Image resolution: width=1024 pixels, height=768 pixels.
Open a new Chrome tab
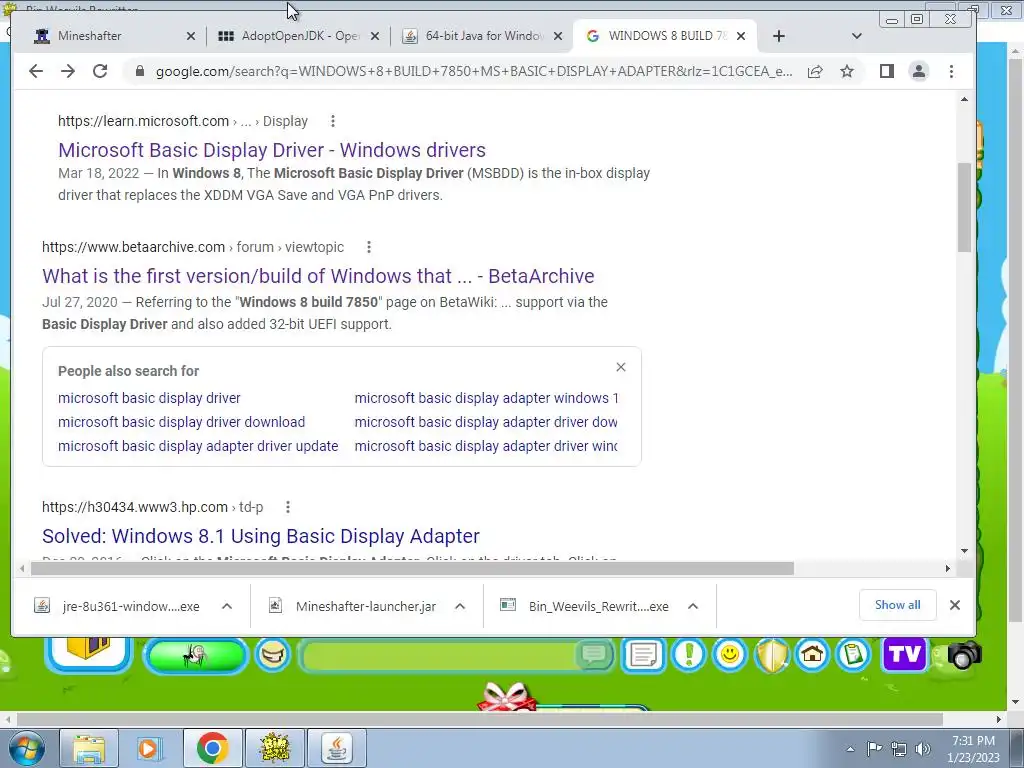click(778, 36)
